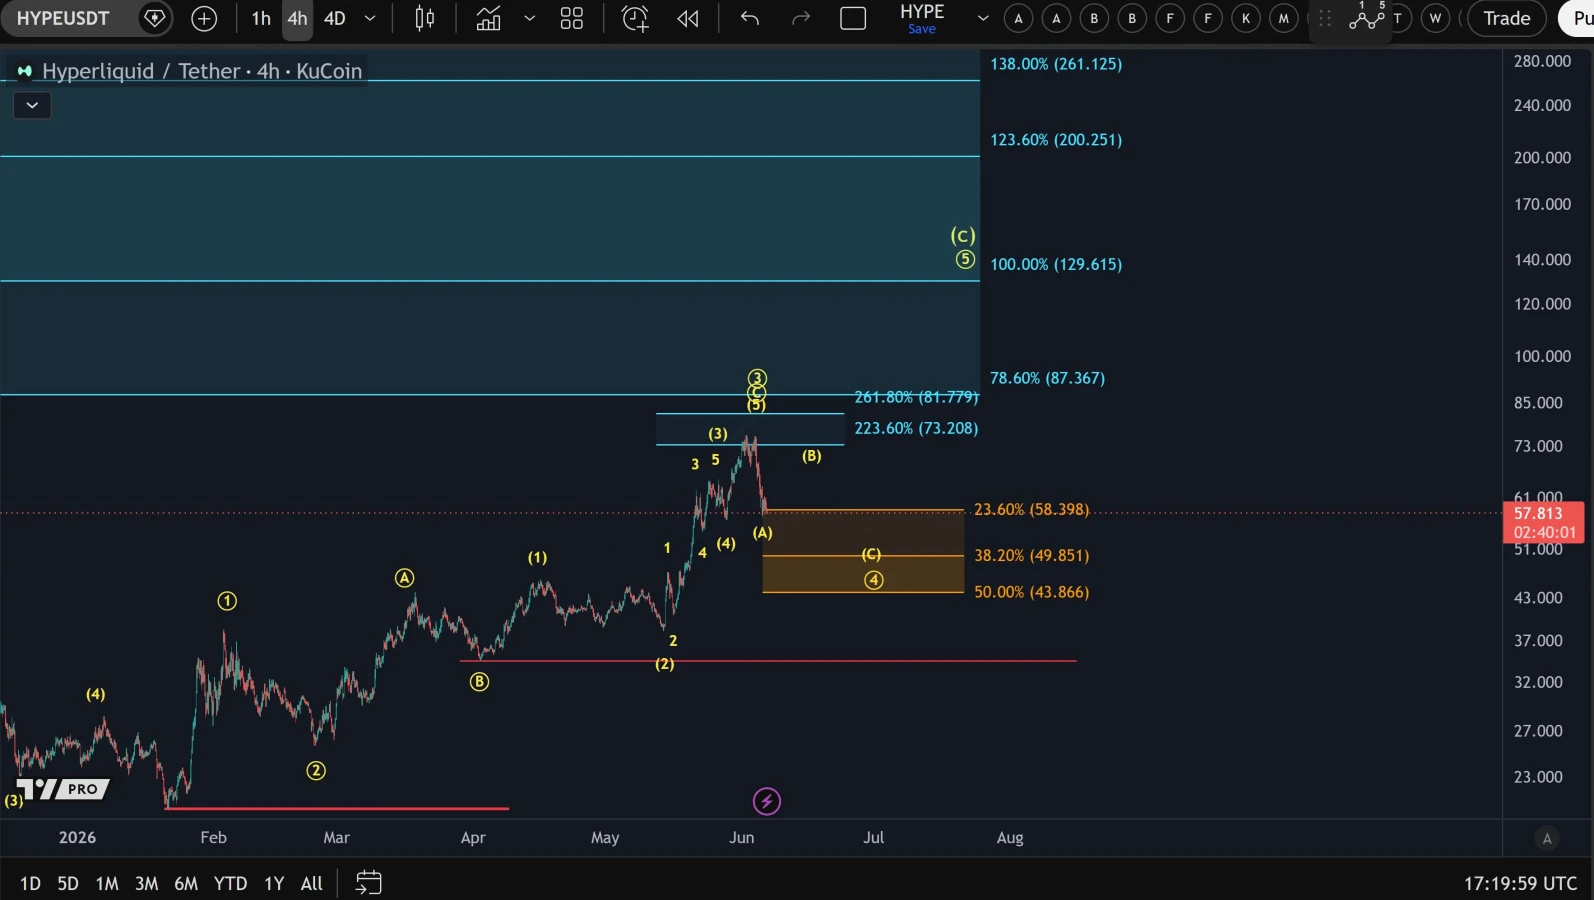Click the 23.60% (58.398) retracement label
This screenshot has width=1594, height=900.
(x=1031, y=510)
